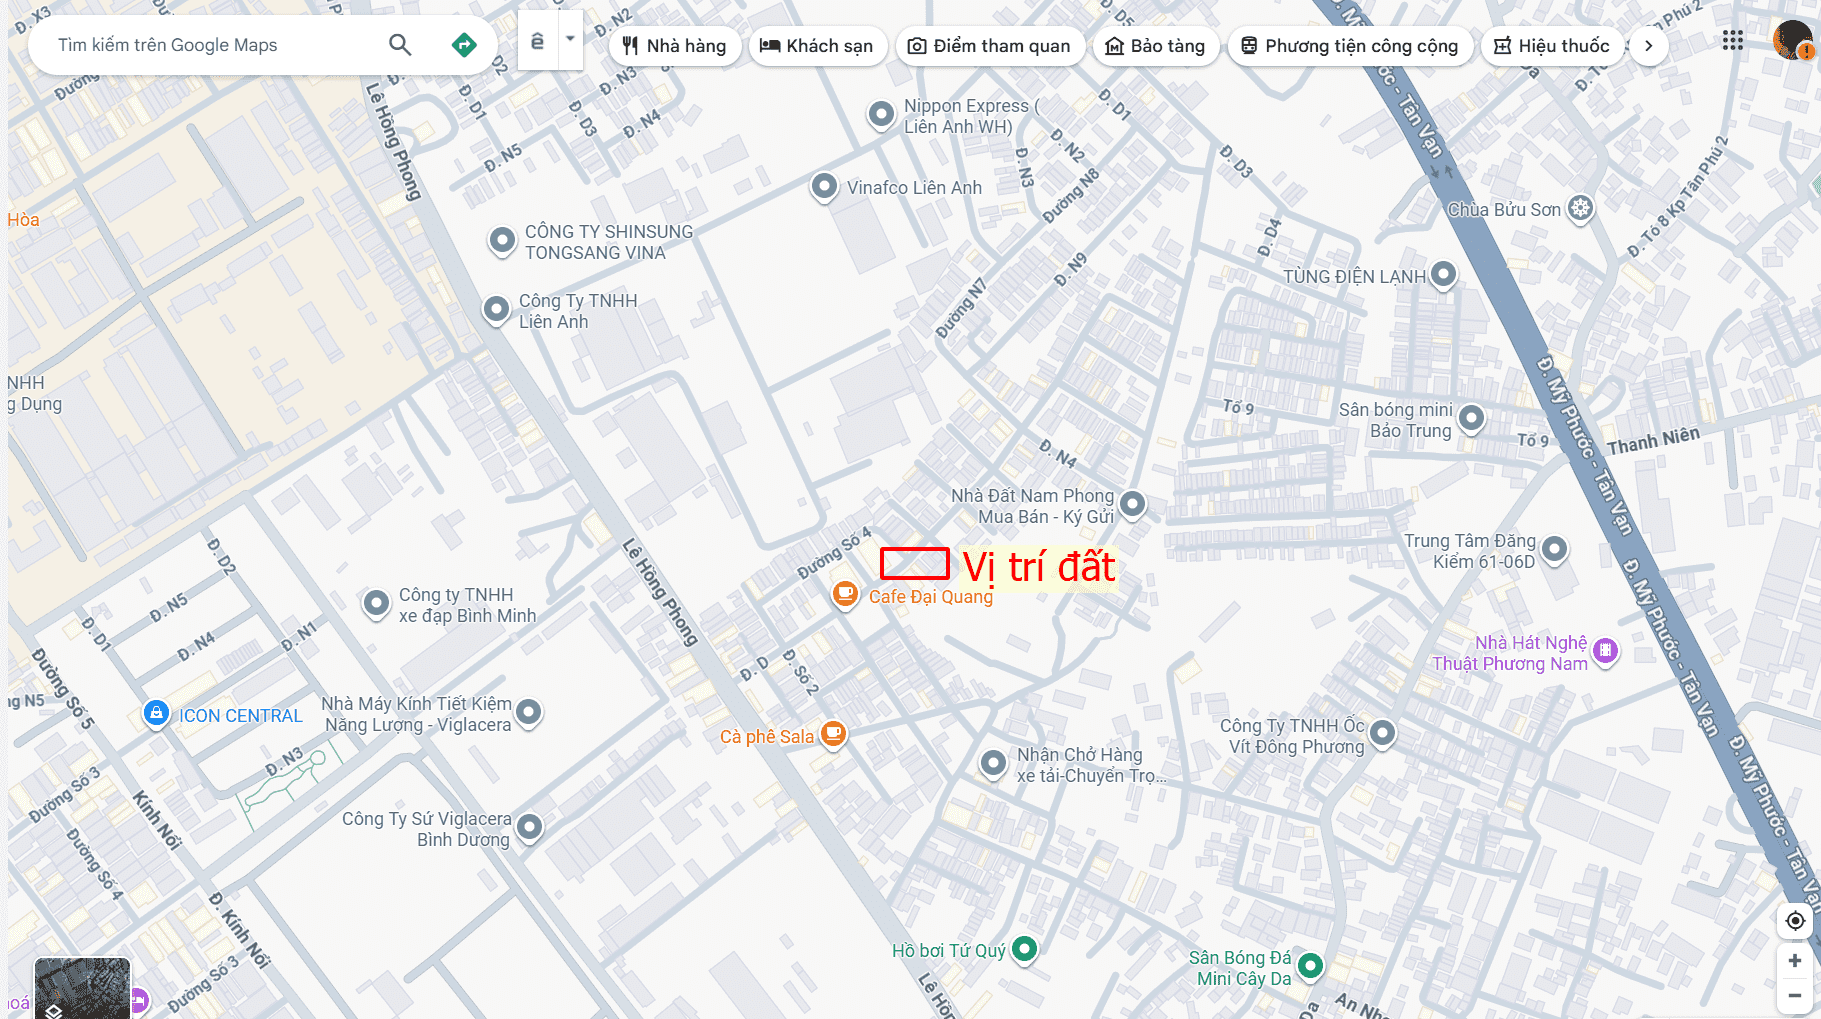The width and height of the screenshot is (1821, 1019).
Task: Show more category chips with arrow
Action: coord(1649,46)
